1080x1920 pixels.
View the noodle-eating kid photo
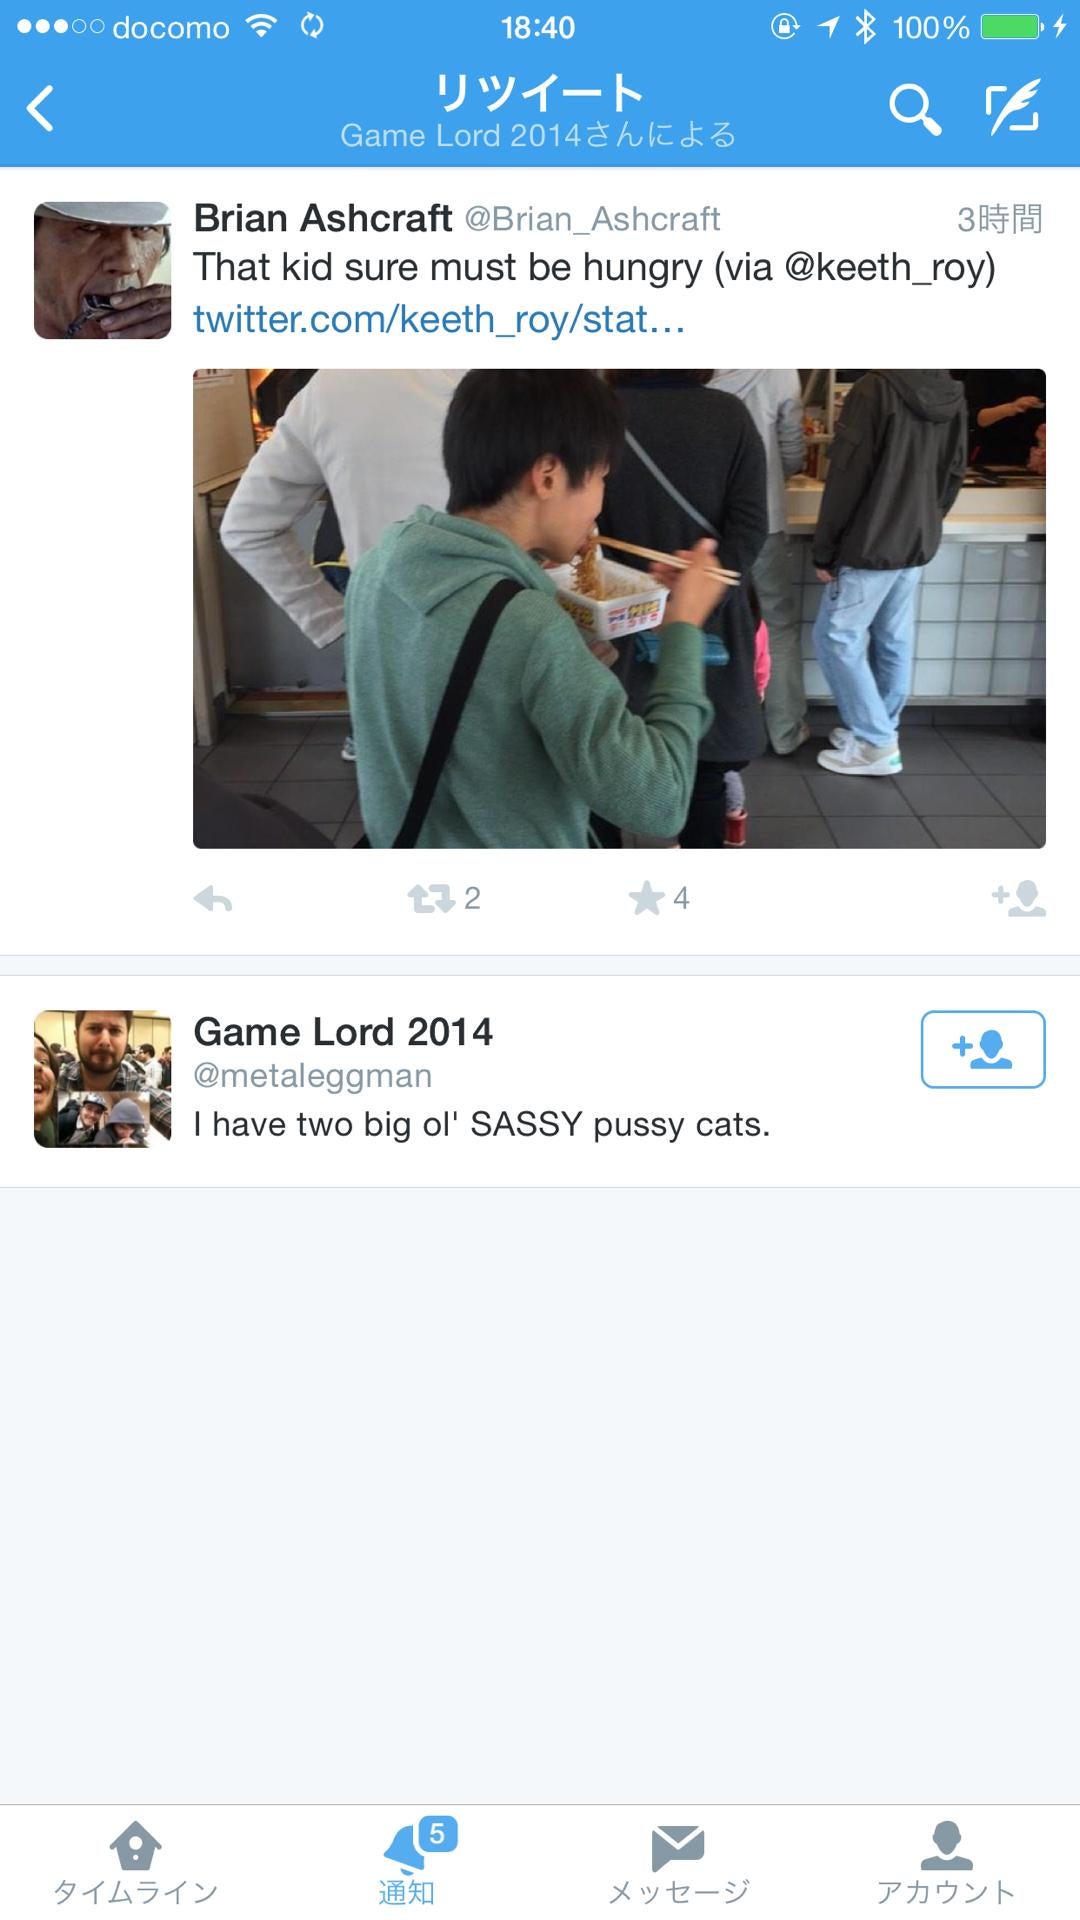pyautogui.click(x=619, y=608)
